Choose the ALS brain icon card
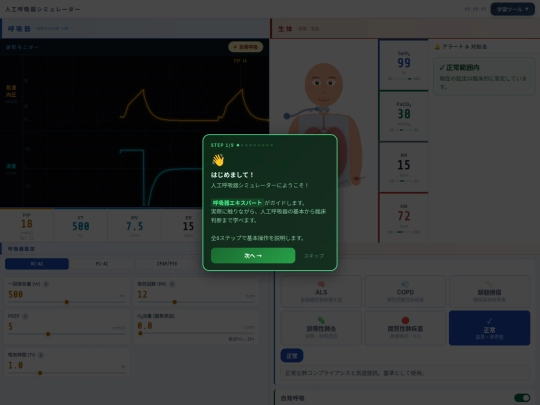 [321, 291]
